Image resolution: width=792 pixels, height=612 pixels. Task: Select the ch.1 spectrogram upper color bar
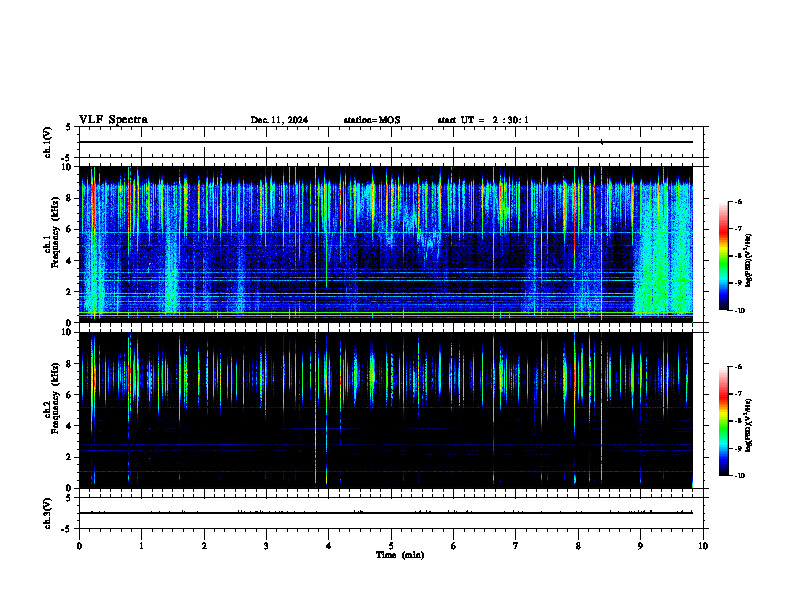(x=723, y=256)
